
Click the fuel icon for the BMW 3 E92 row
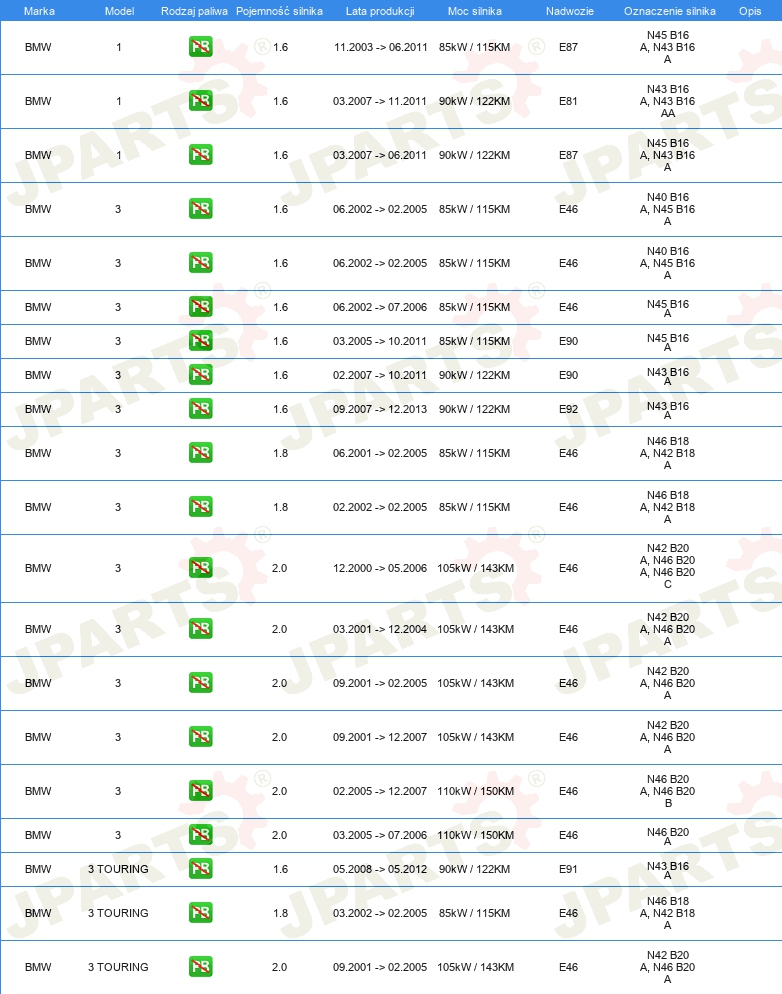click(x=200, y=409)
